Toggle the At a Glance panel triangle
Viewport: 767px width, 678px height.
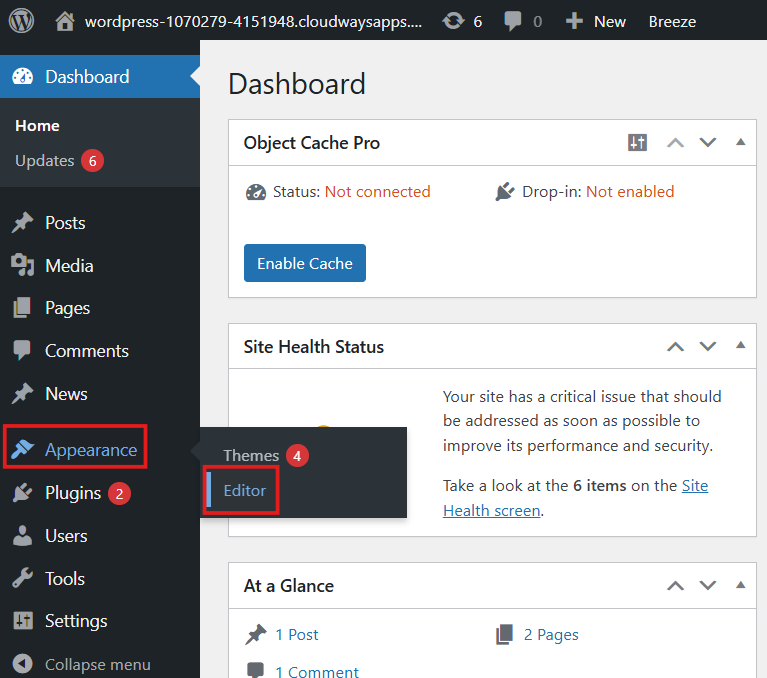(741, 585)
